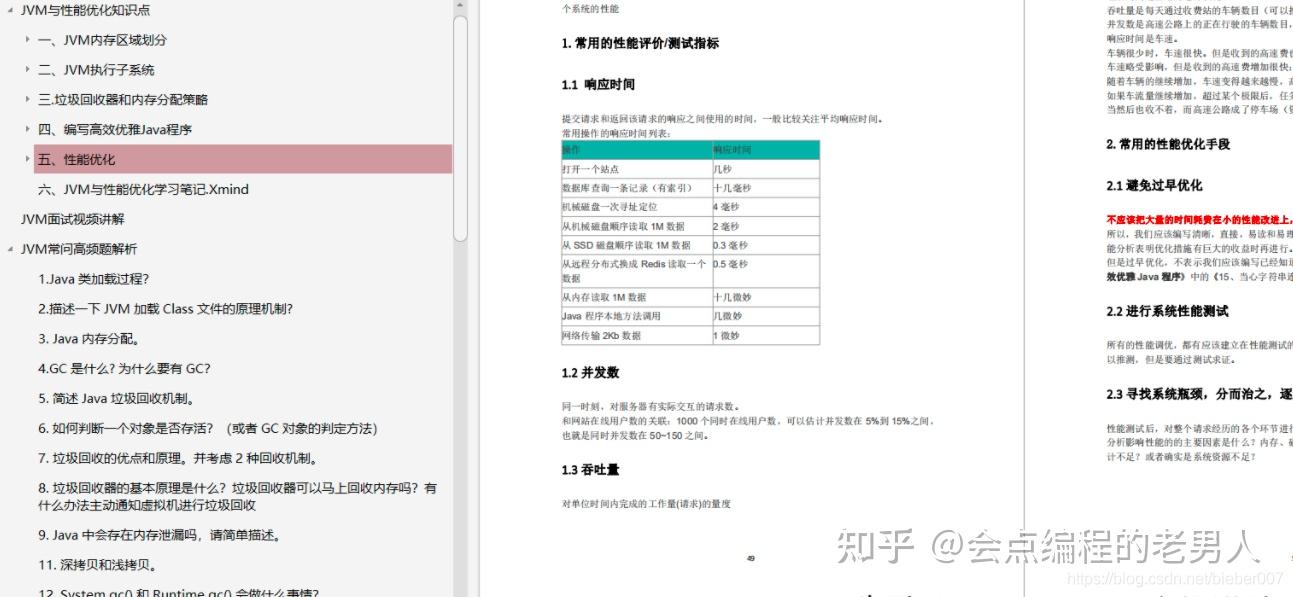Select bookmark 11. 深拷贝和浅拷贝
Screen dimensions: 1293x597
click(110, 565)
